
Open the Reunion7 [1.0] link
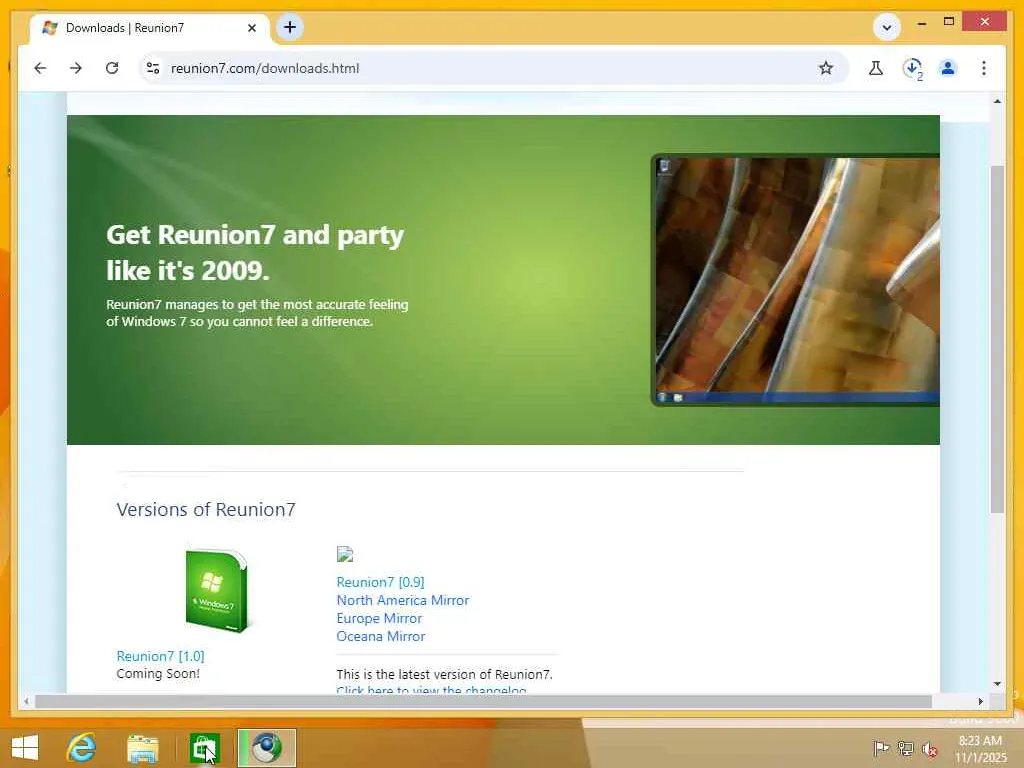click(161, 656)
